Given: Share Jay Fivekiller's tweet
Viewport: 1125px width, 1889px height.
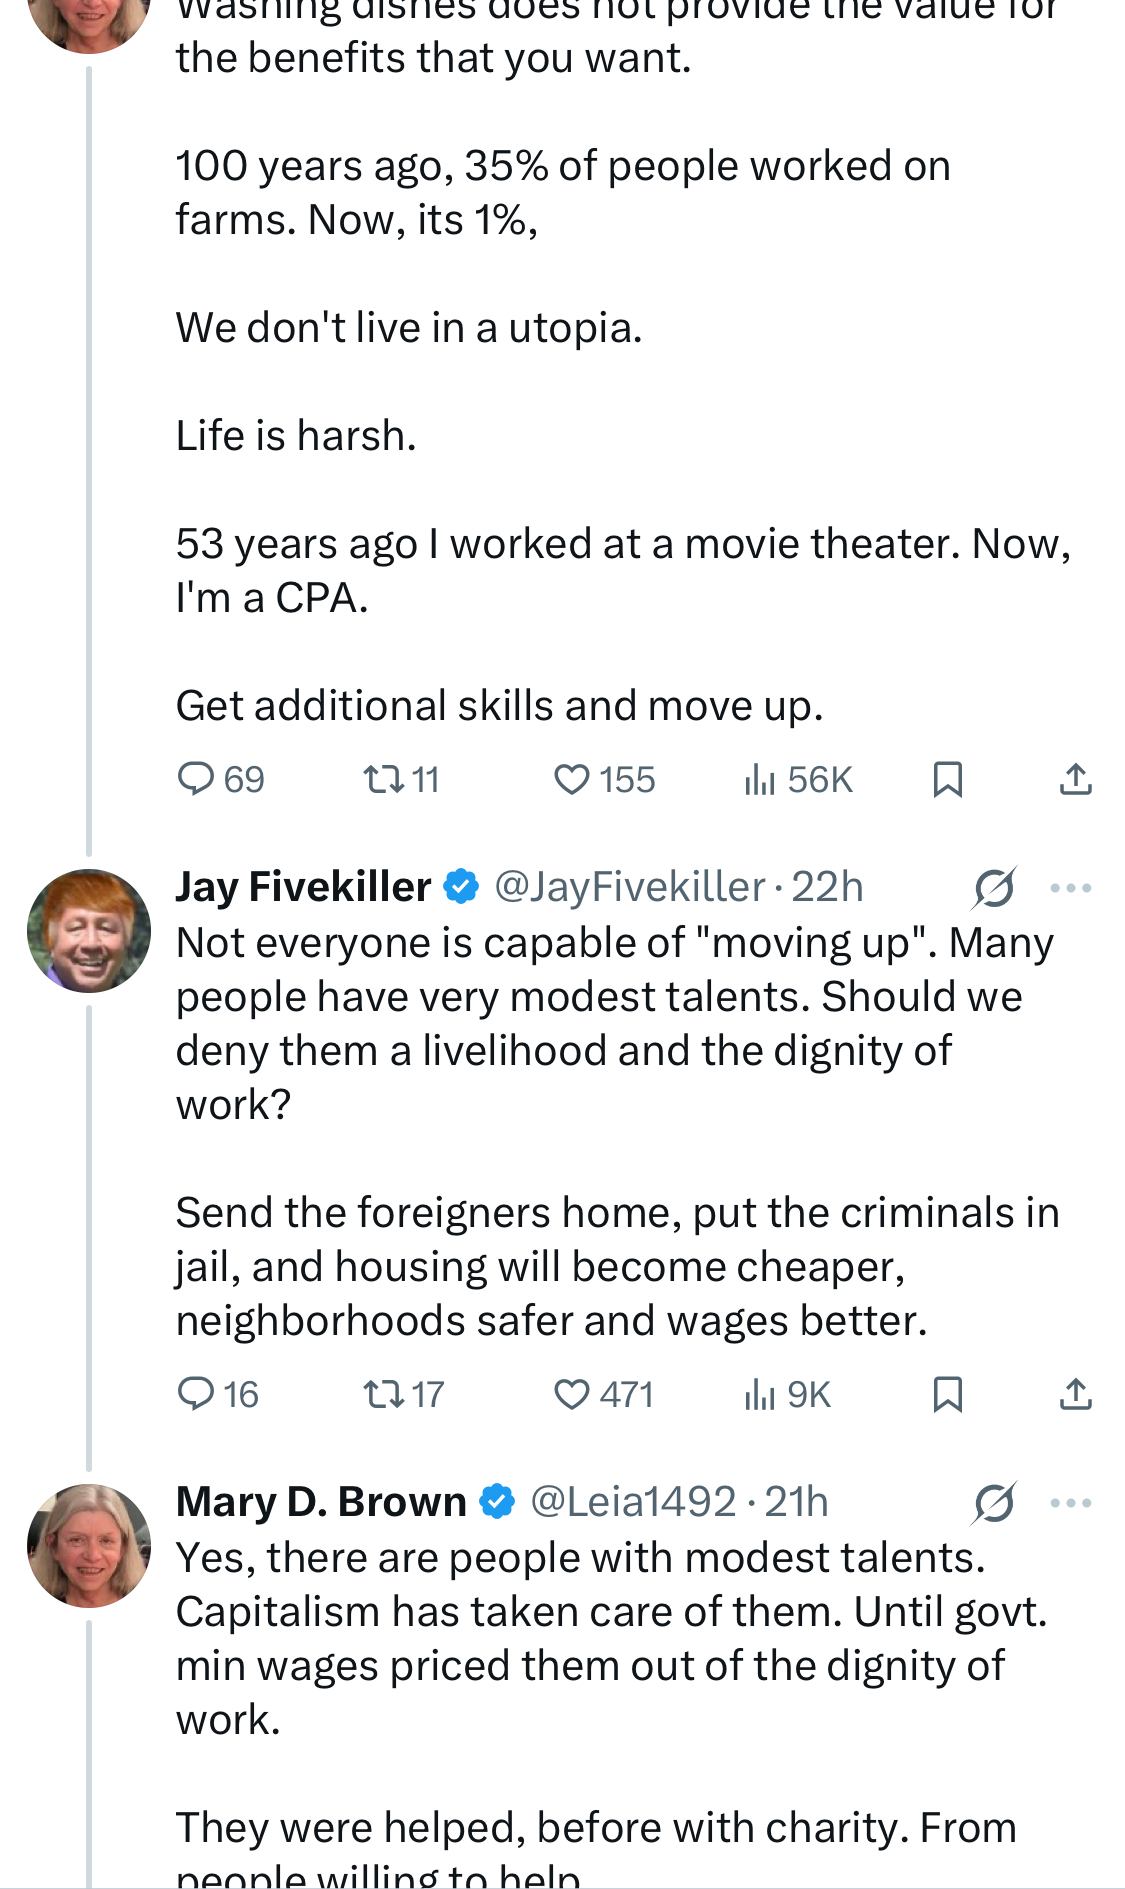Looking at the screenshot, I should 1075,1394.
